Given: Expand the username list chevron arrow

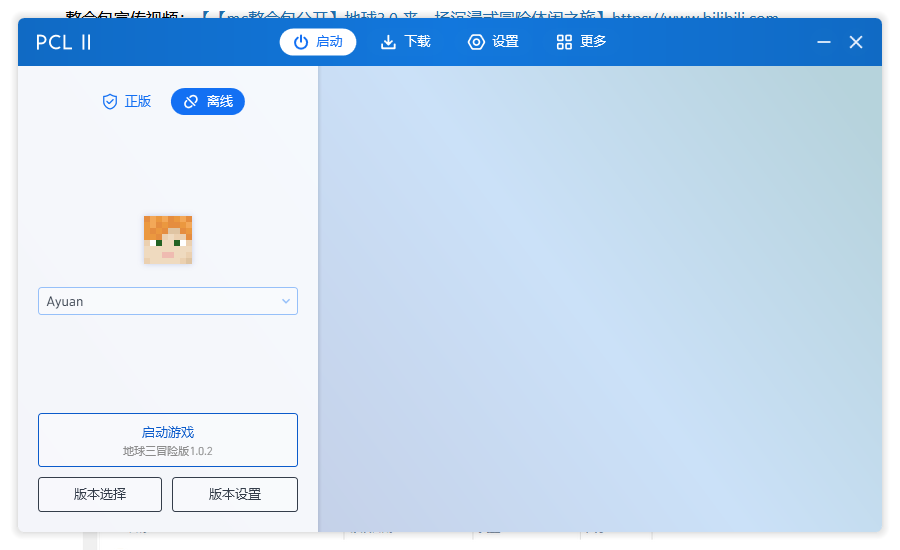Looking at the screenshot, I should (x=285, y=301).
